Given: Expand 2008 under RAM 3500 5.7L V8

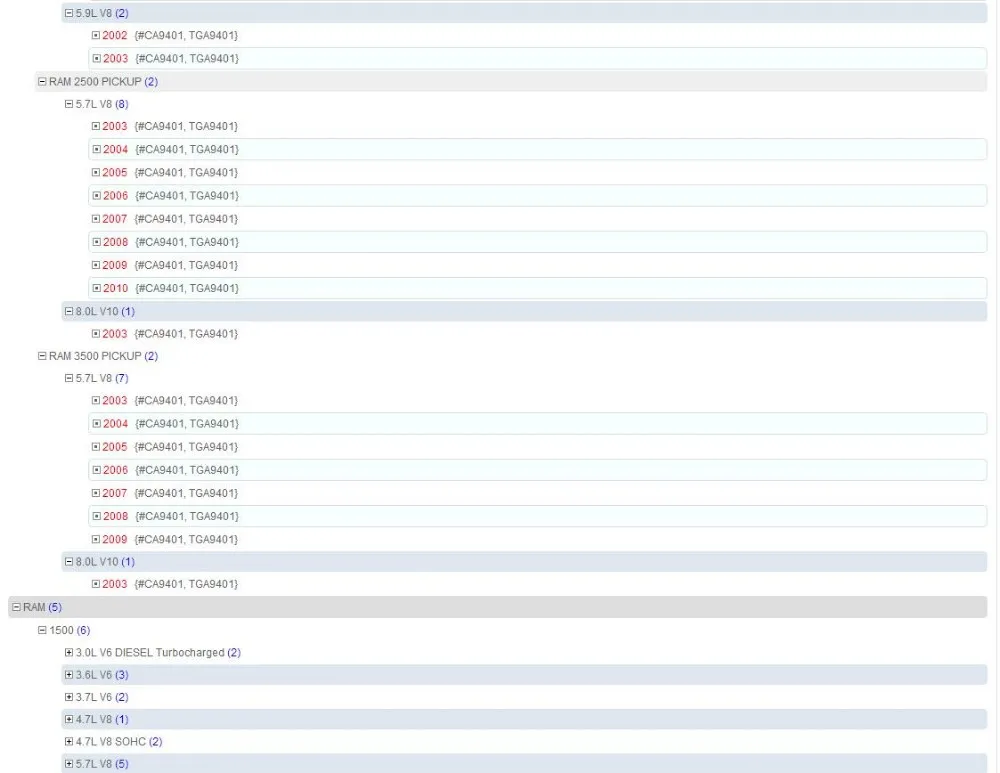Looking at the screenshot, I should point(96,516).
